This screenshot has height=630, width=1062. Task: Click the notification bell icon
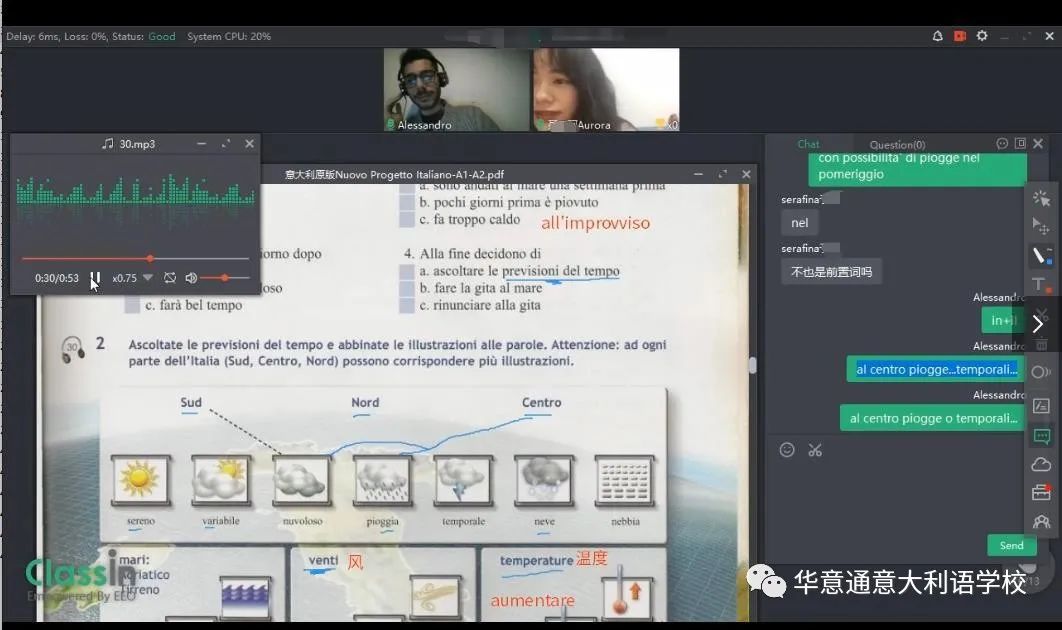pyautogui.click(x=937, y=36)
